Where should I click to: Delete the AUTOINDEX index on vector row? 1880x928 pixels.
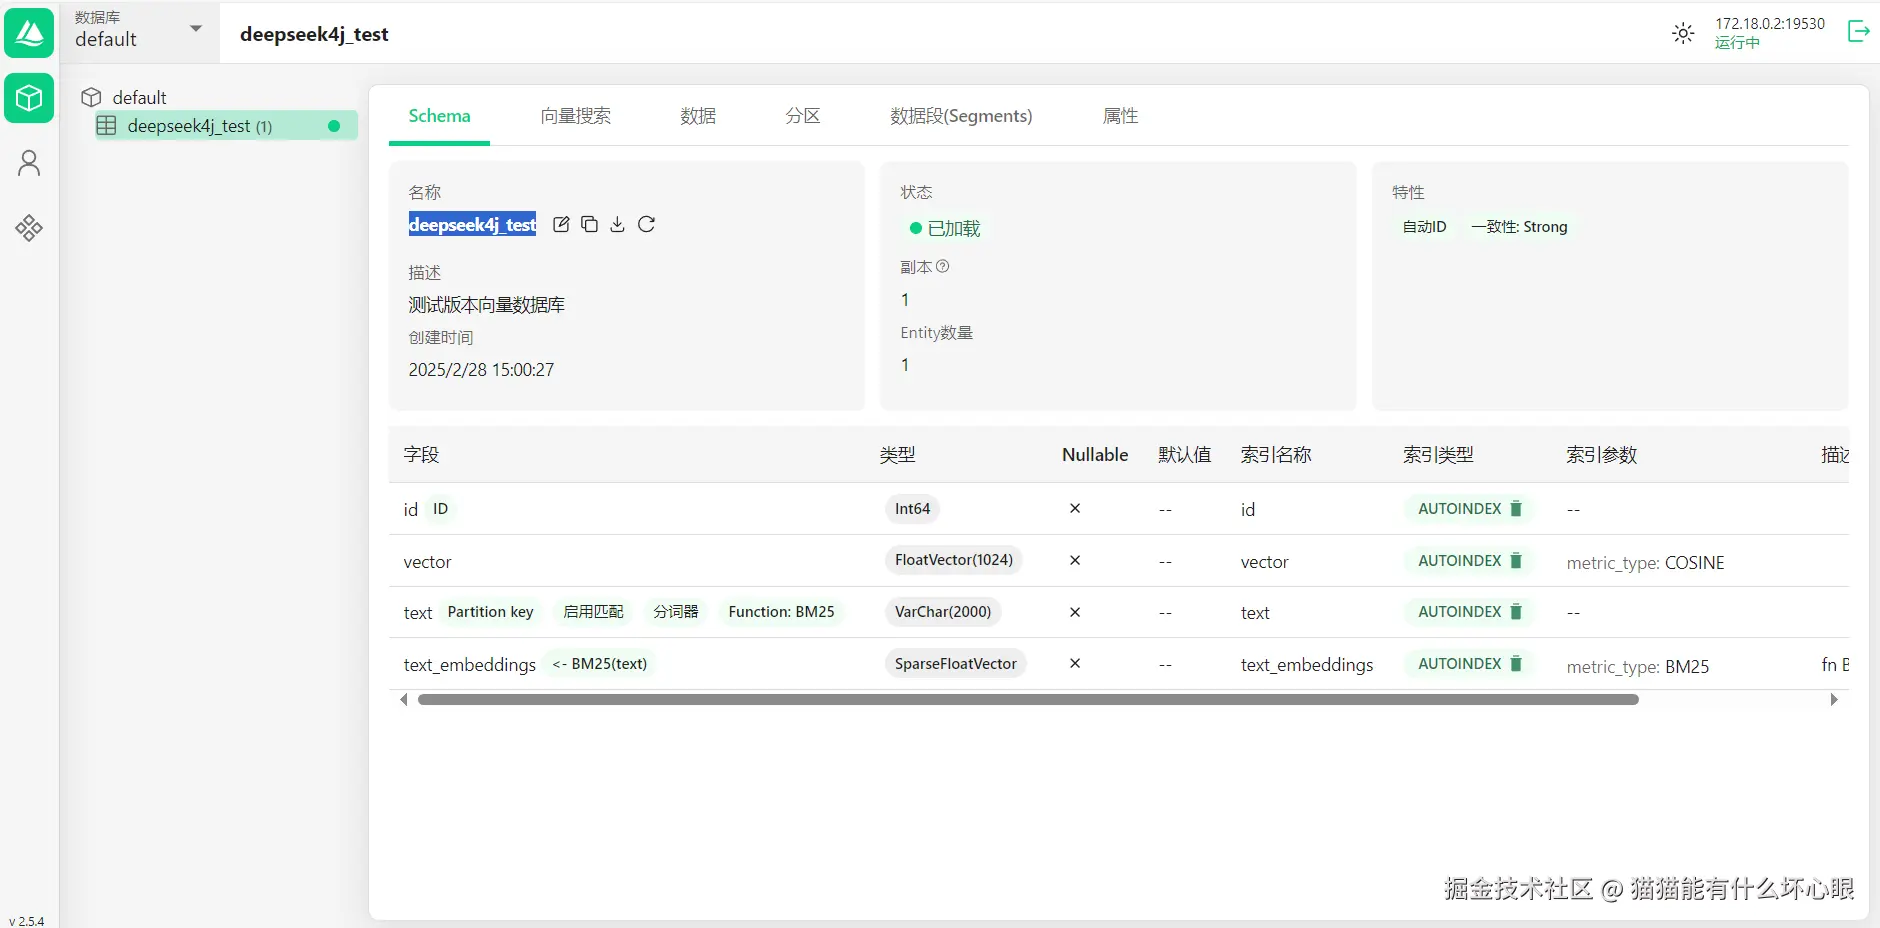tap(1516, 560)
